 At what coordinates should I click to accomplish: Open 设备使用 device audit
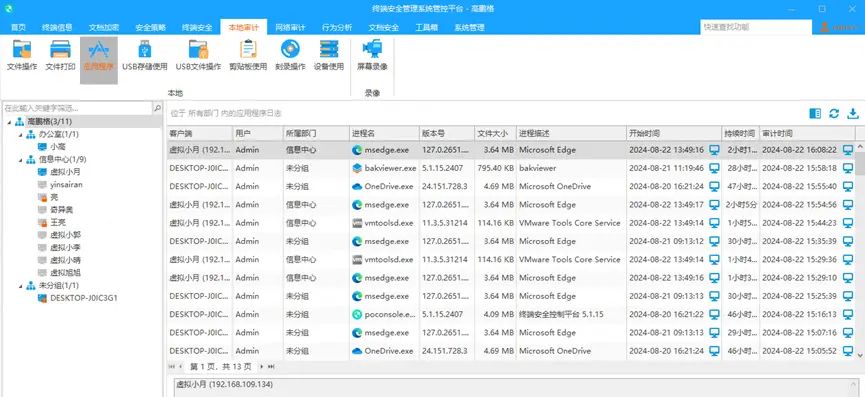(329, 56)
